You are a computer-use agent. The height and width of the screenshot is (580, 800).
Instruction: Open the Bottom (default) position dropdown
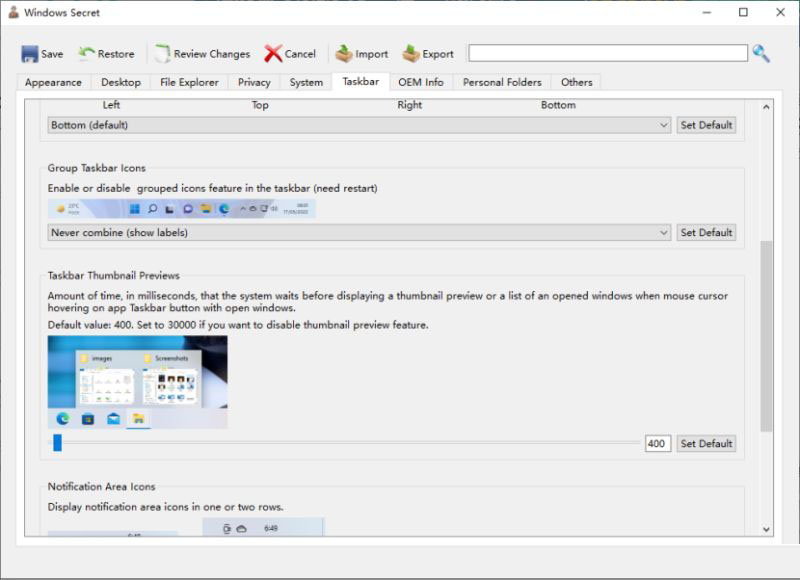[x=359, y=125]
